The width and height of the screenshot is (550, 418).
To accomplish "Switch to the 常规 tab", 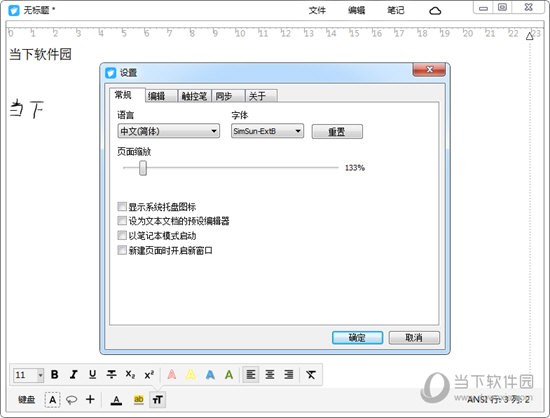I will pyautogui.click(x=127, y=95).
